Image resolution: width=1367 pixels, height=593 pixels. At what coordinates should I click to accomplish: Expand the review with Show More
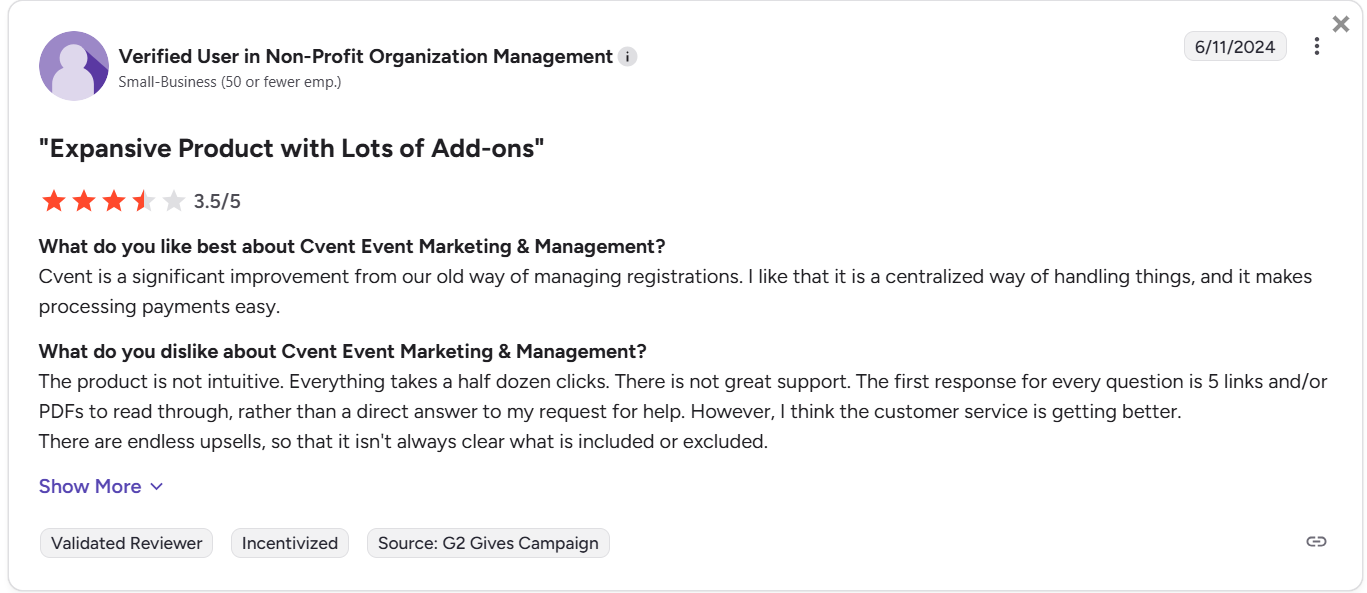click(x=90, y=487)
